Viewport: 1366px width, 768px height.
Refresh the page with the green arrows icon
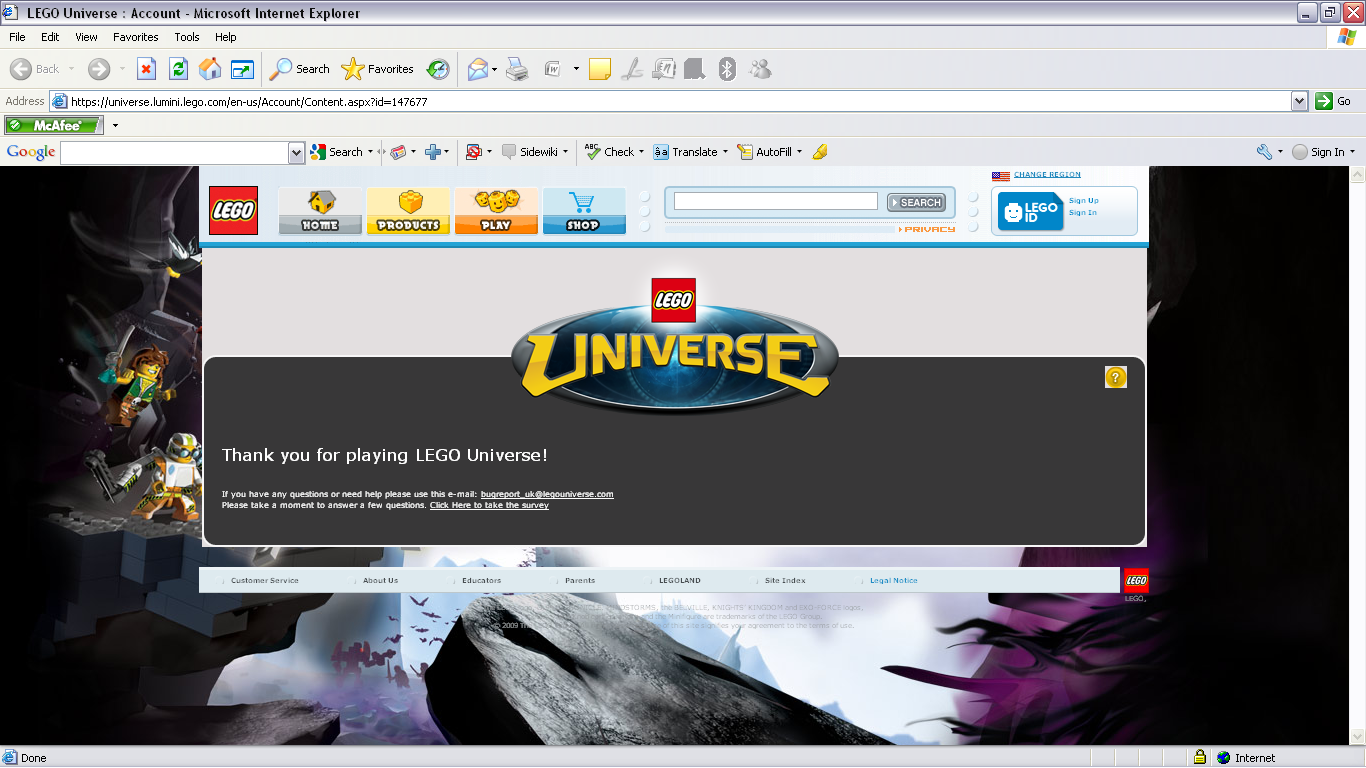(x=178, y=69)
